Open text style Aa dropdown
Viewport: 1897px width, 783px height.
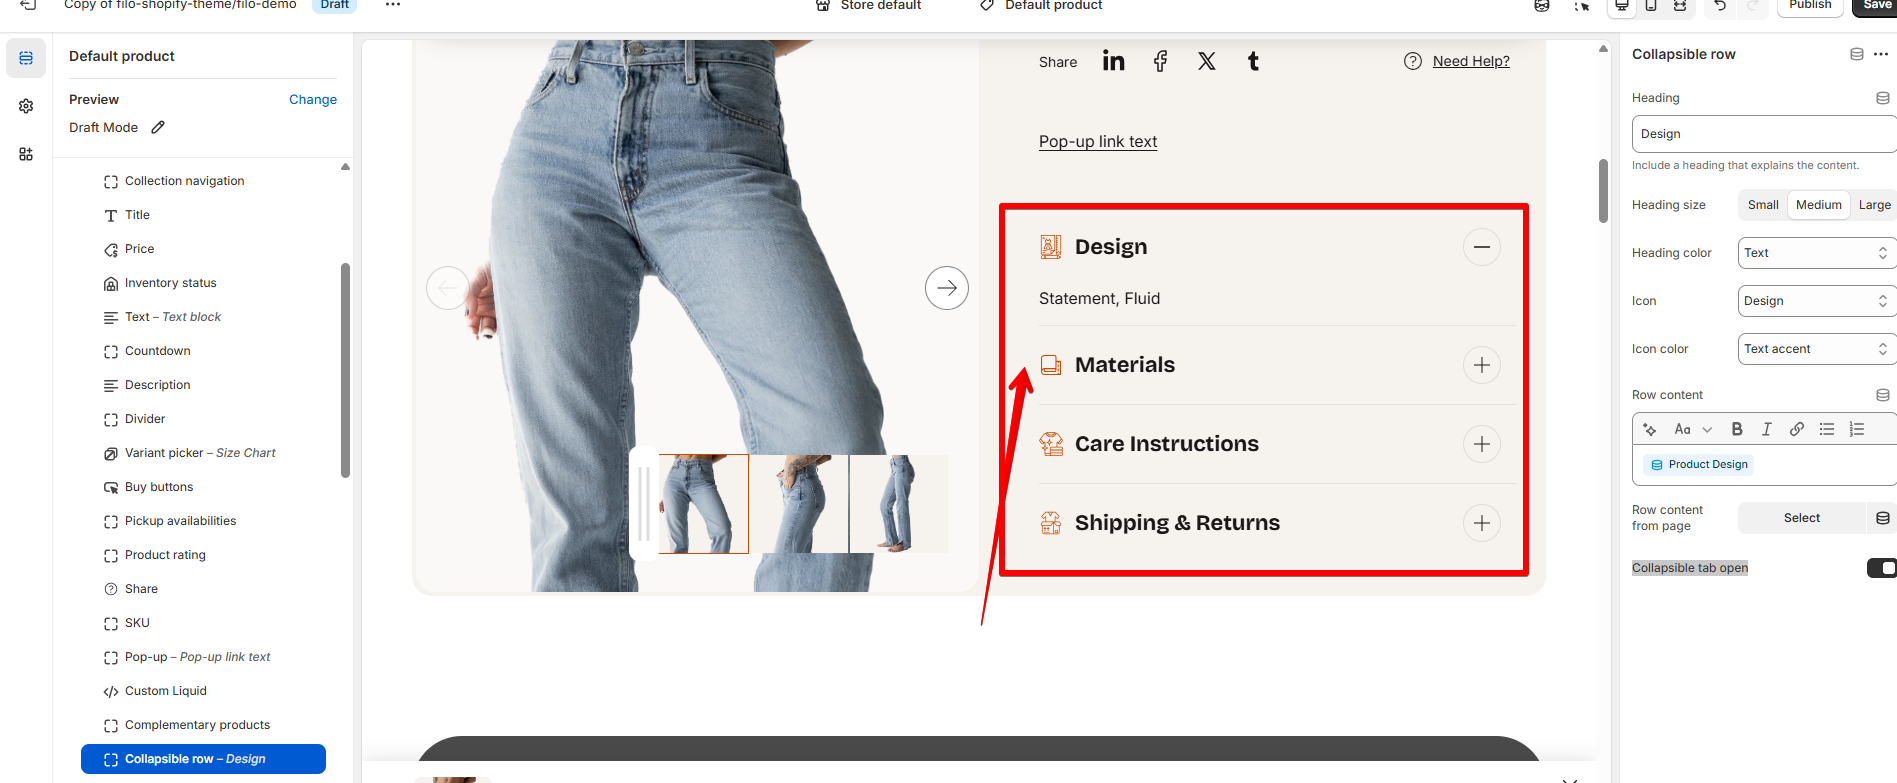click(x=1693, y=429)
